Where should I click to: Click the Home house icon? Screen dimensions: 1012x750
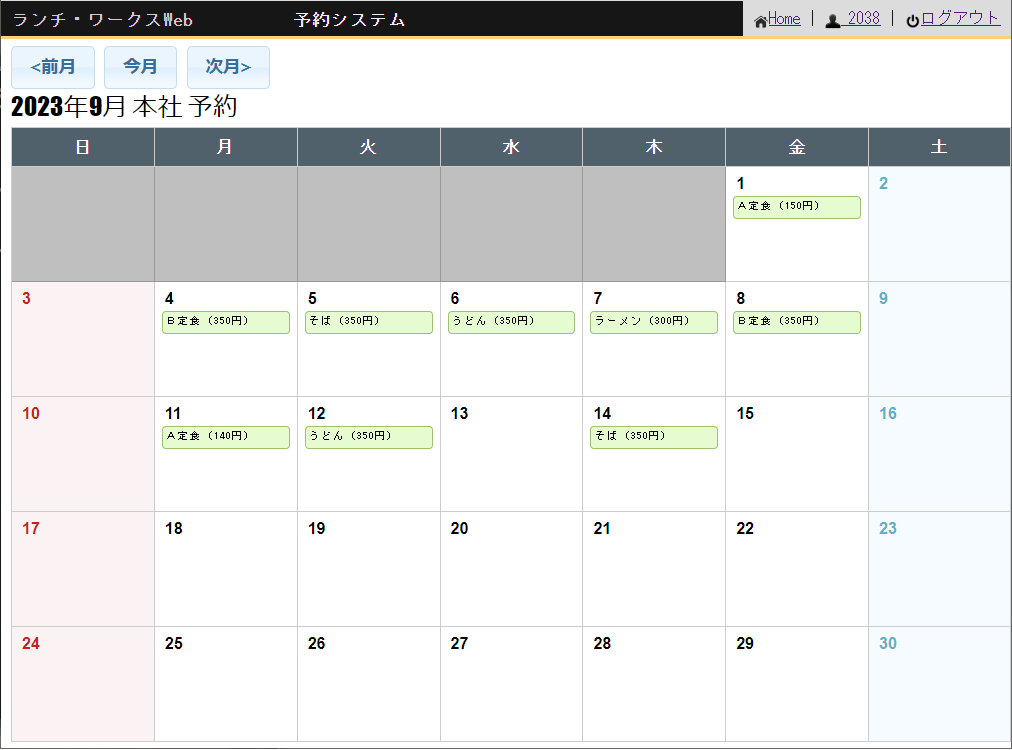[760, 21]
